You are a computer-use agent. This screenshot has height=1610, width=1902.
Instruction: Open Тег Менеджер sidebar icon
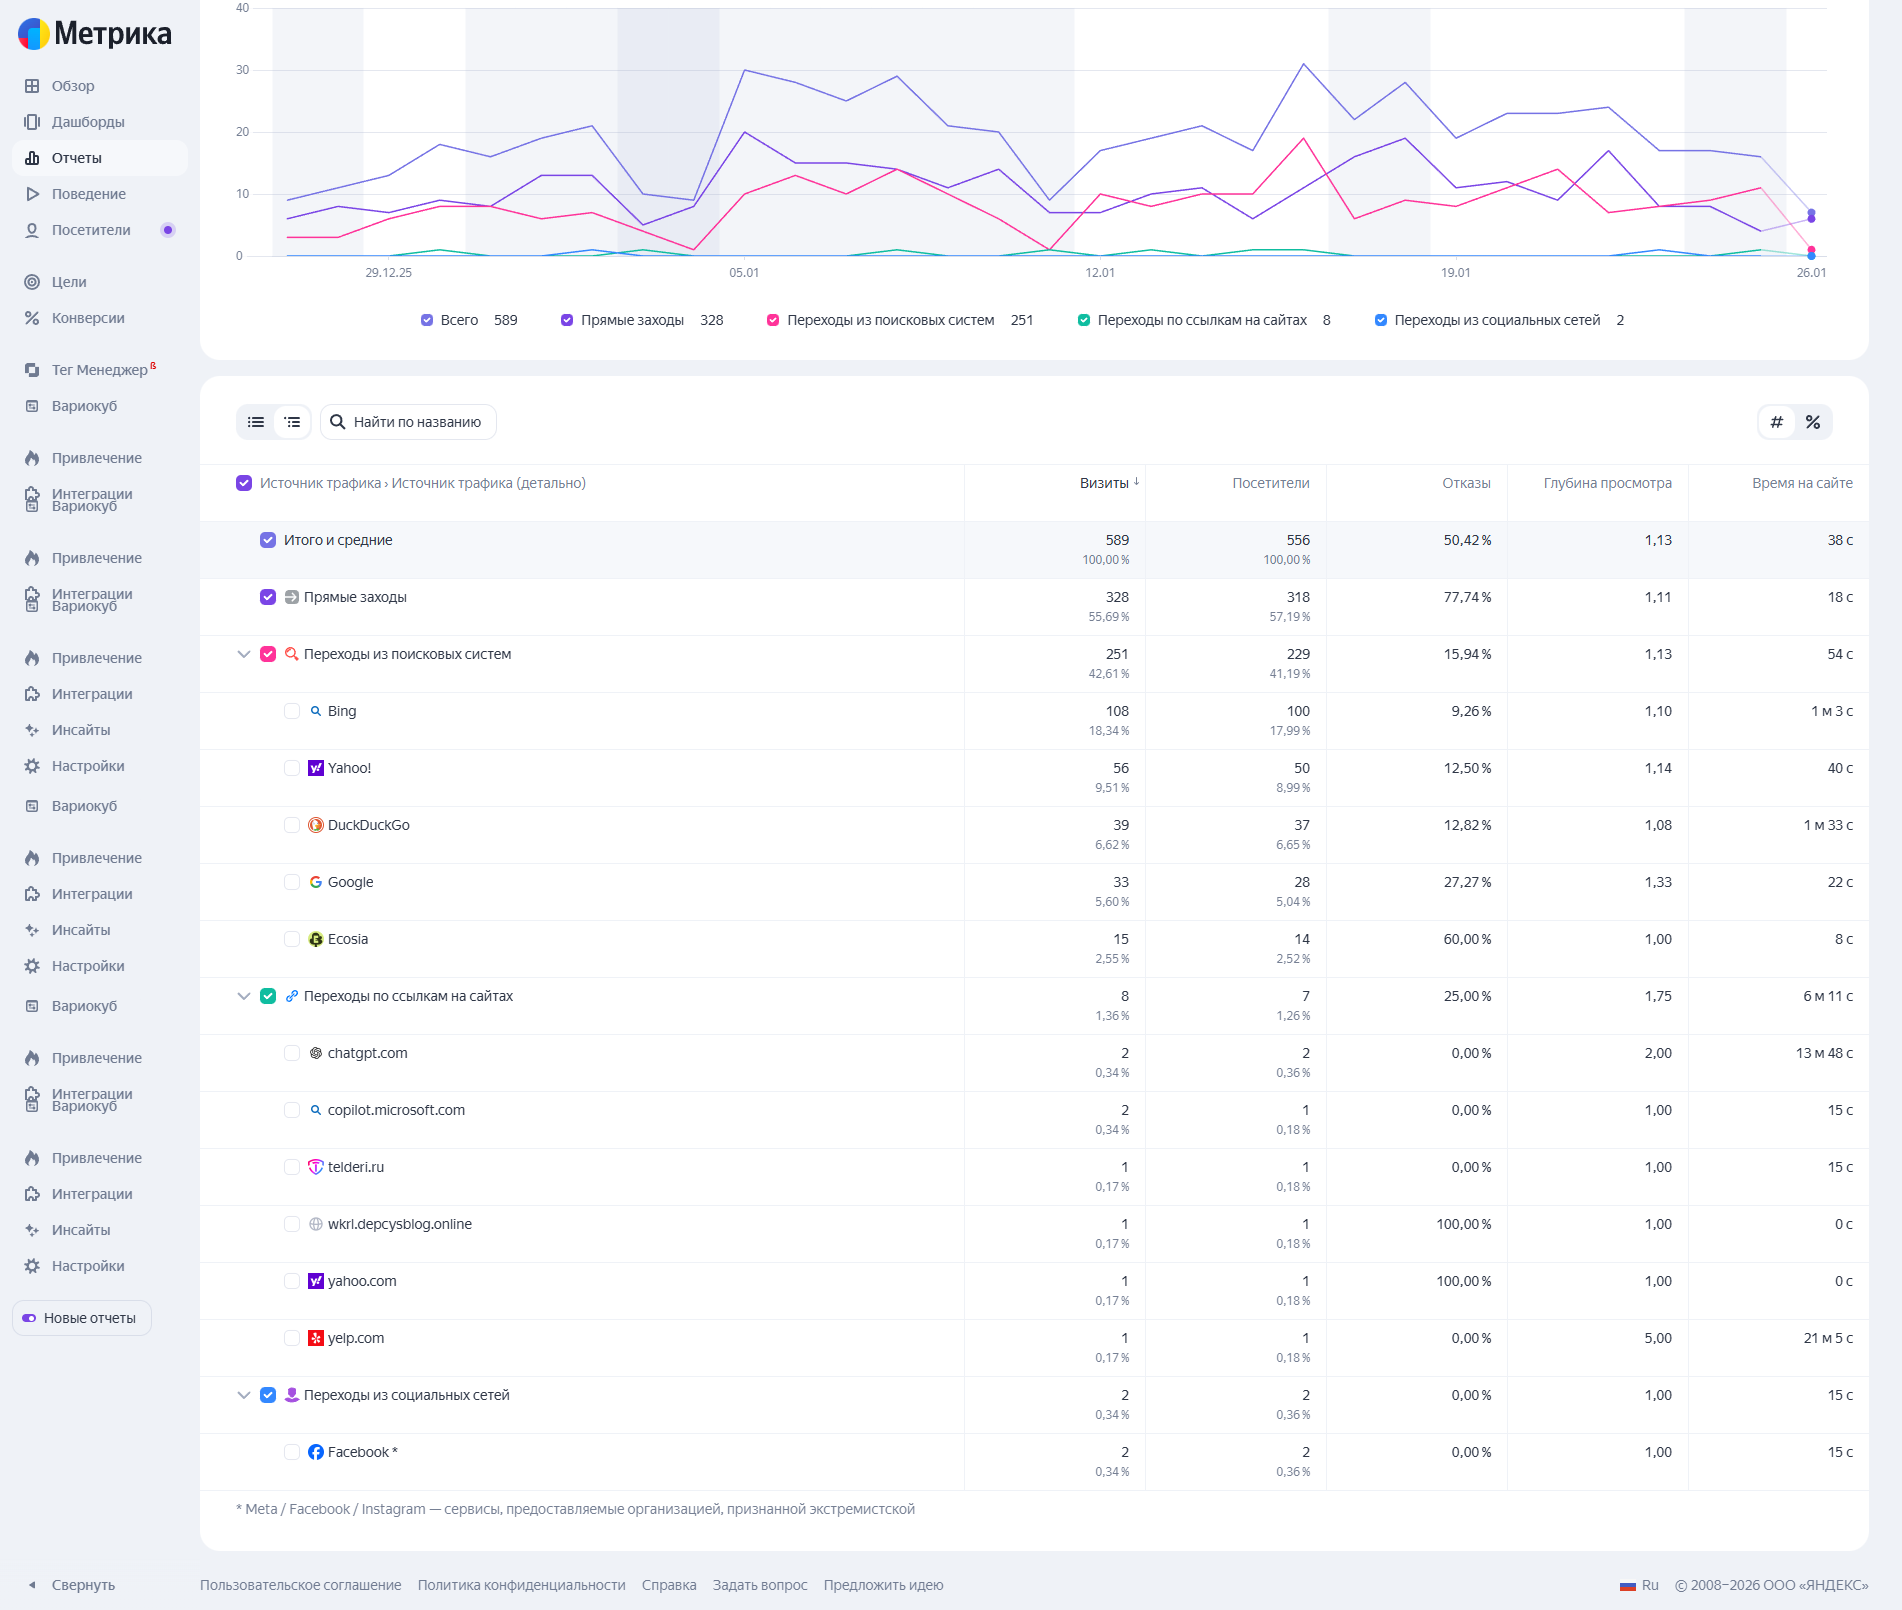point(32,370)
